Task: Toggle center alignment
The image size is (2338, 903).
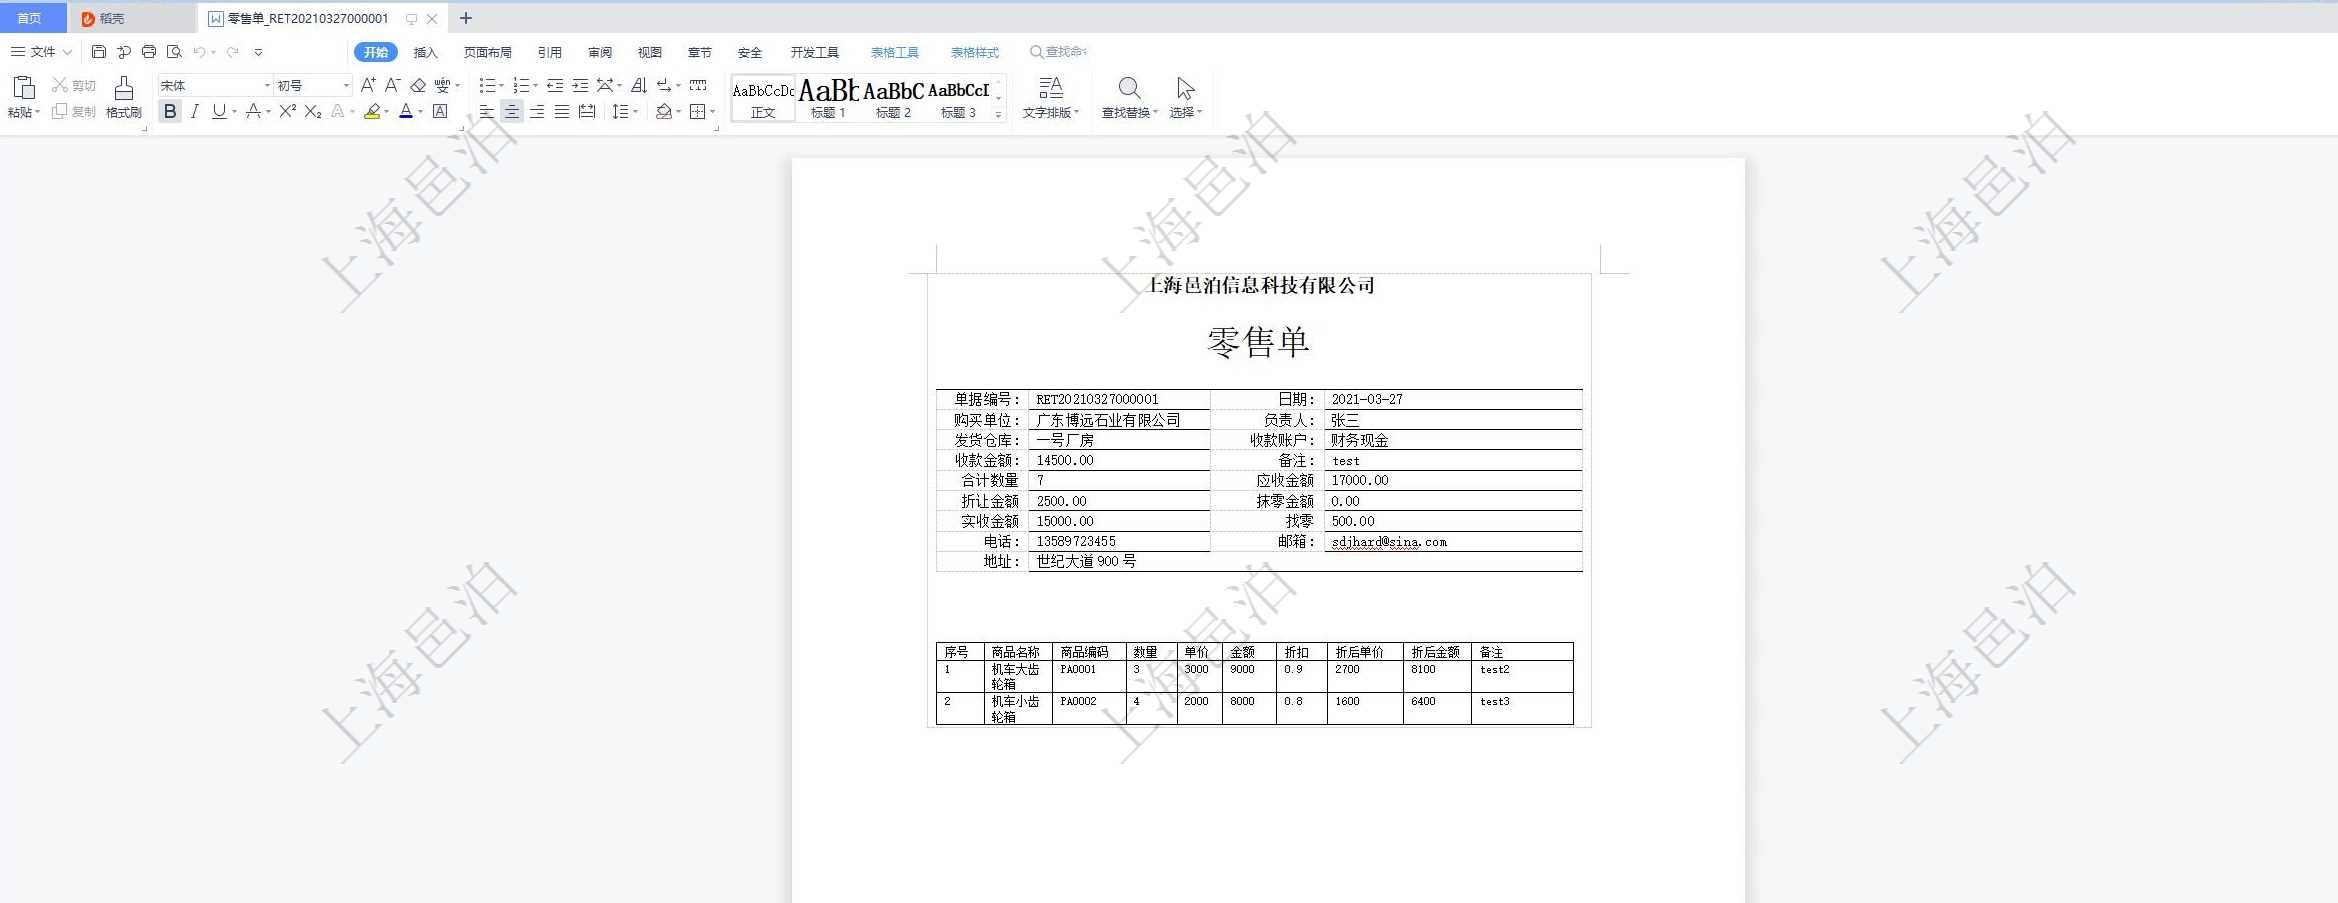Action: (x=512, y=112)
